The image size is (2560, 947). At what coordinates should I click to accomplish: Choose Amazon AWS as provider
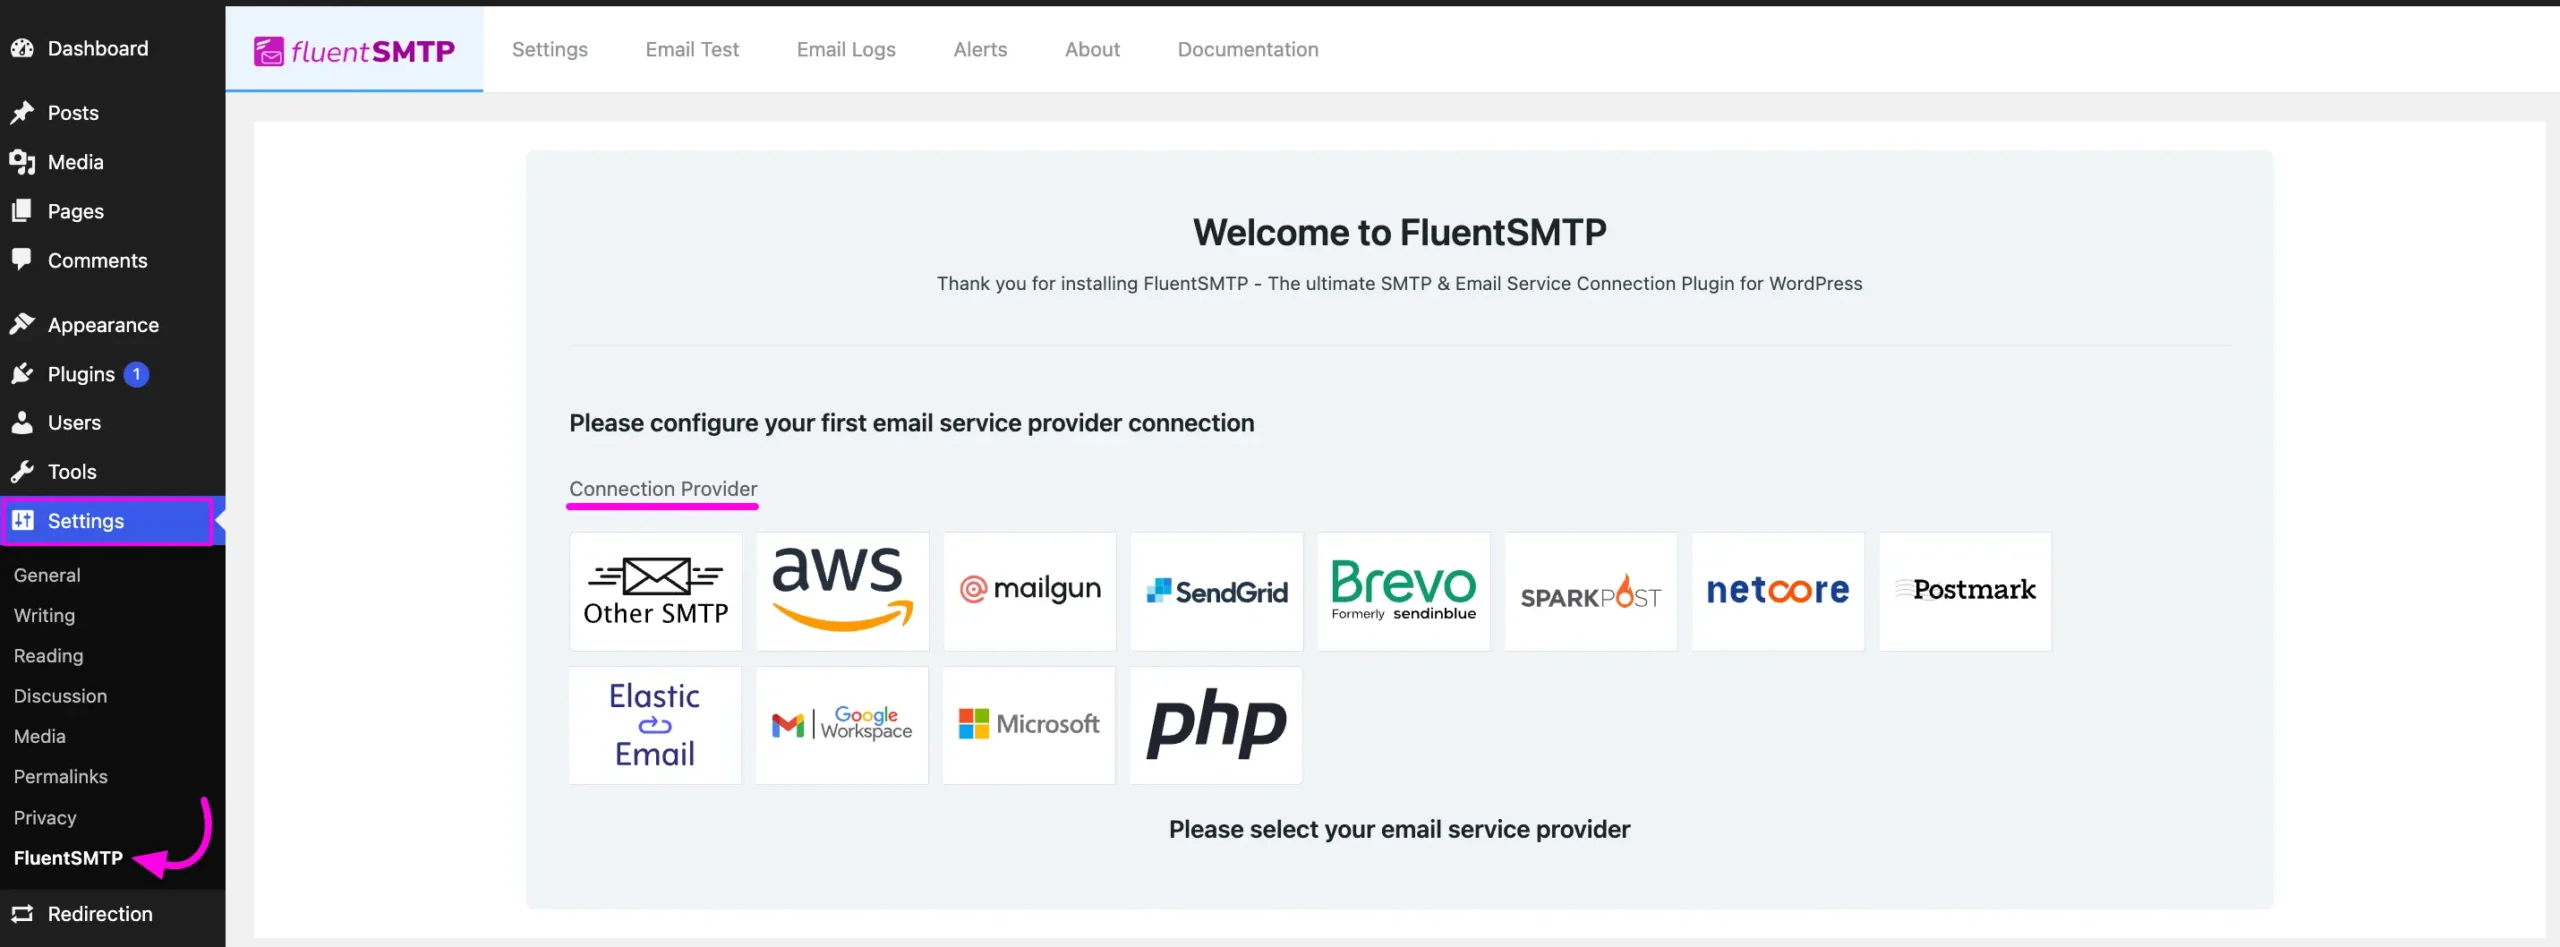tap(843, 591)
